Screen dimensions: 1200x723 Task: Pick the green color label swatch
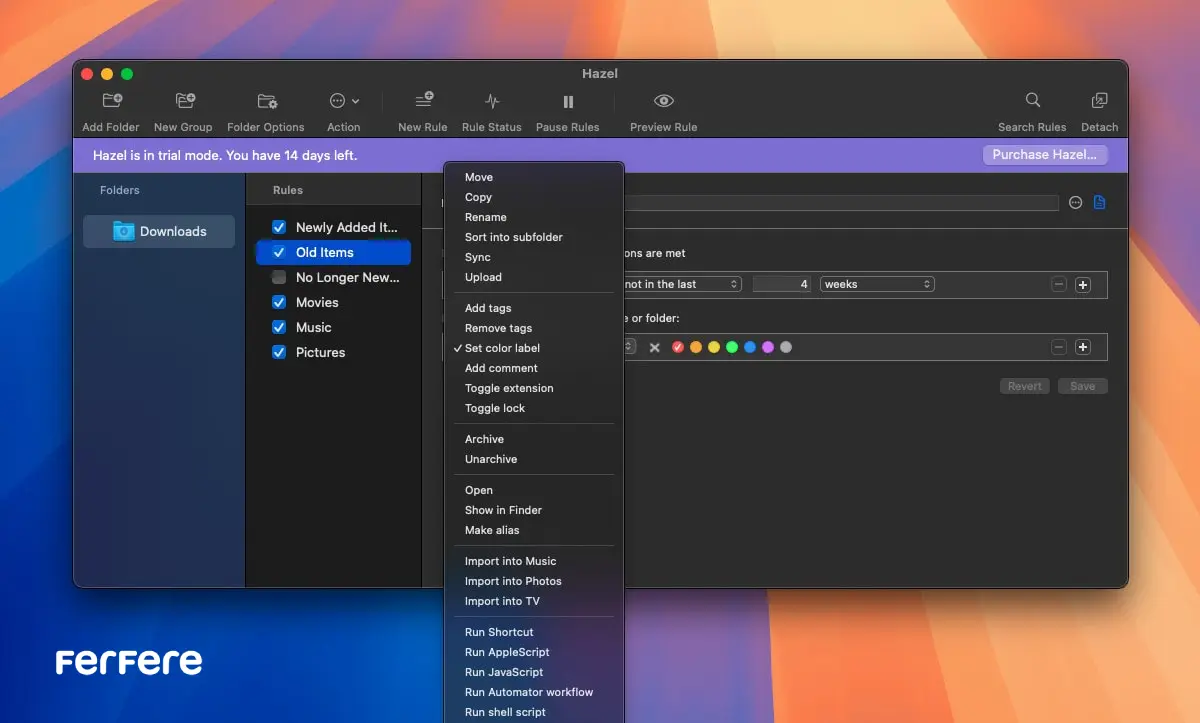(732, 347)
